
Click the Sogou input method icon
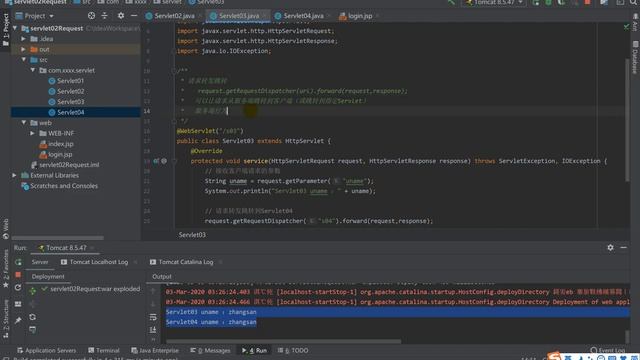click(553, 356)
